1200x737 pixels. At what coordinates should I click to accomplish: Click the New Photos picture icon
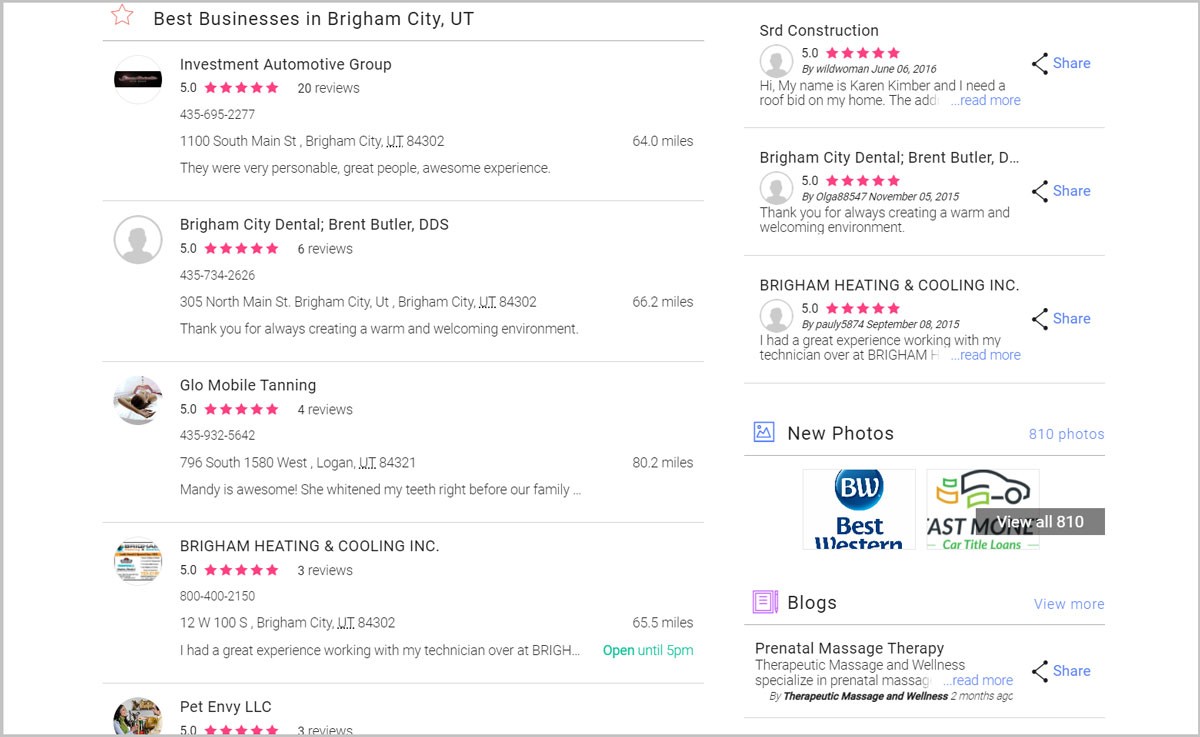click(x=764, y=432)
